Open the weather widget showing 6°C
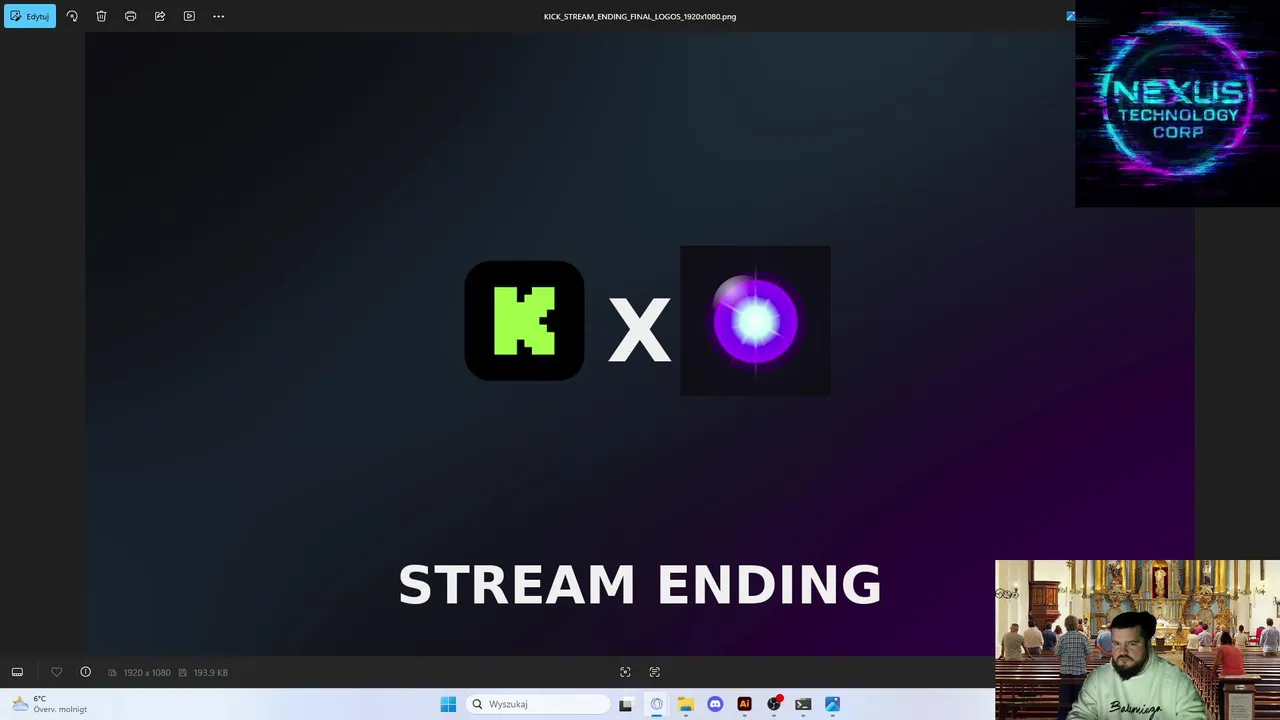Viewport: 1280px width, 720px height. click(x=49, y=704)
